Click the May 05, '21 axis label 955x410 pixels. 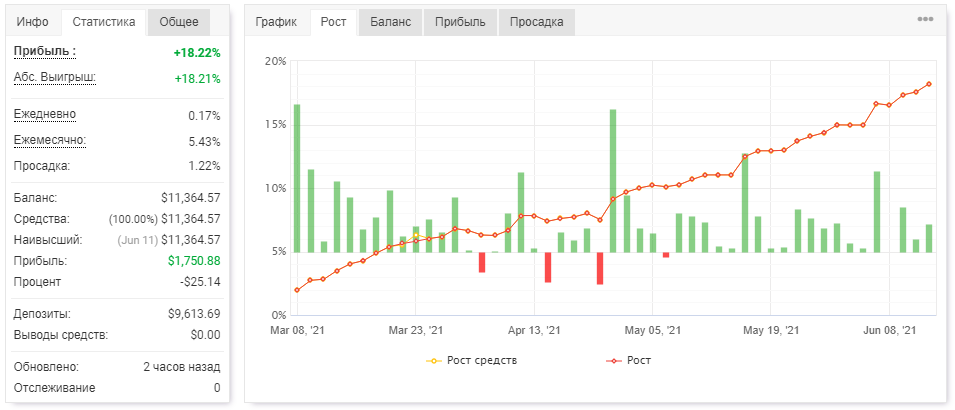point(653,331)
